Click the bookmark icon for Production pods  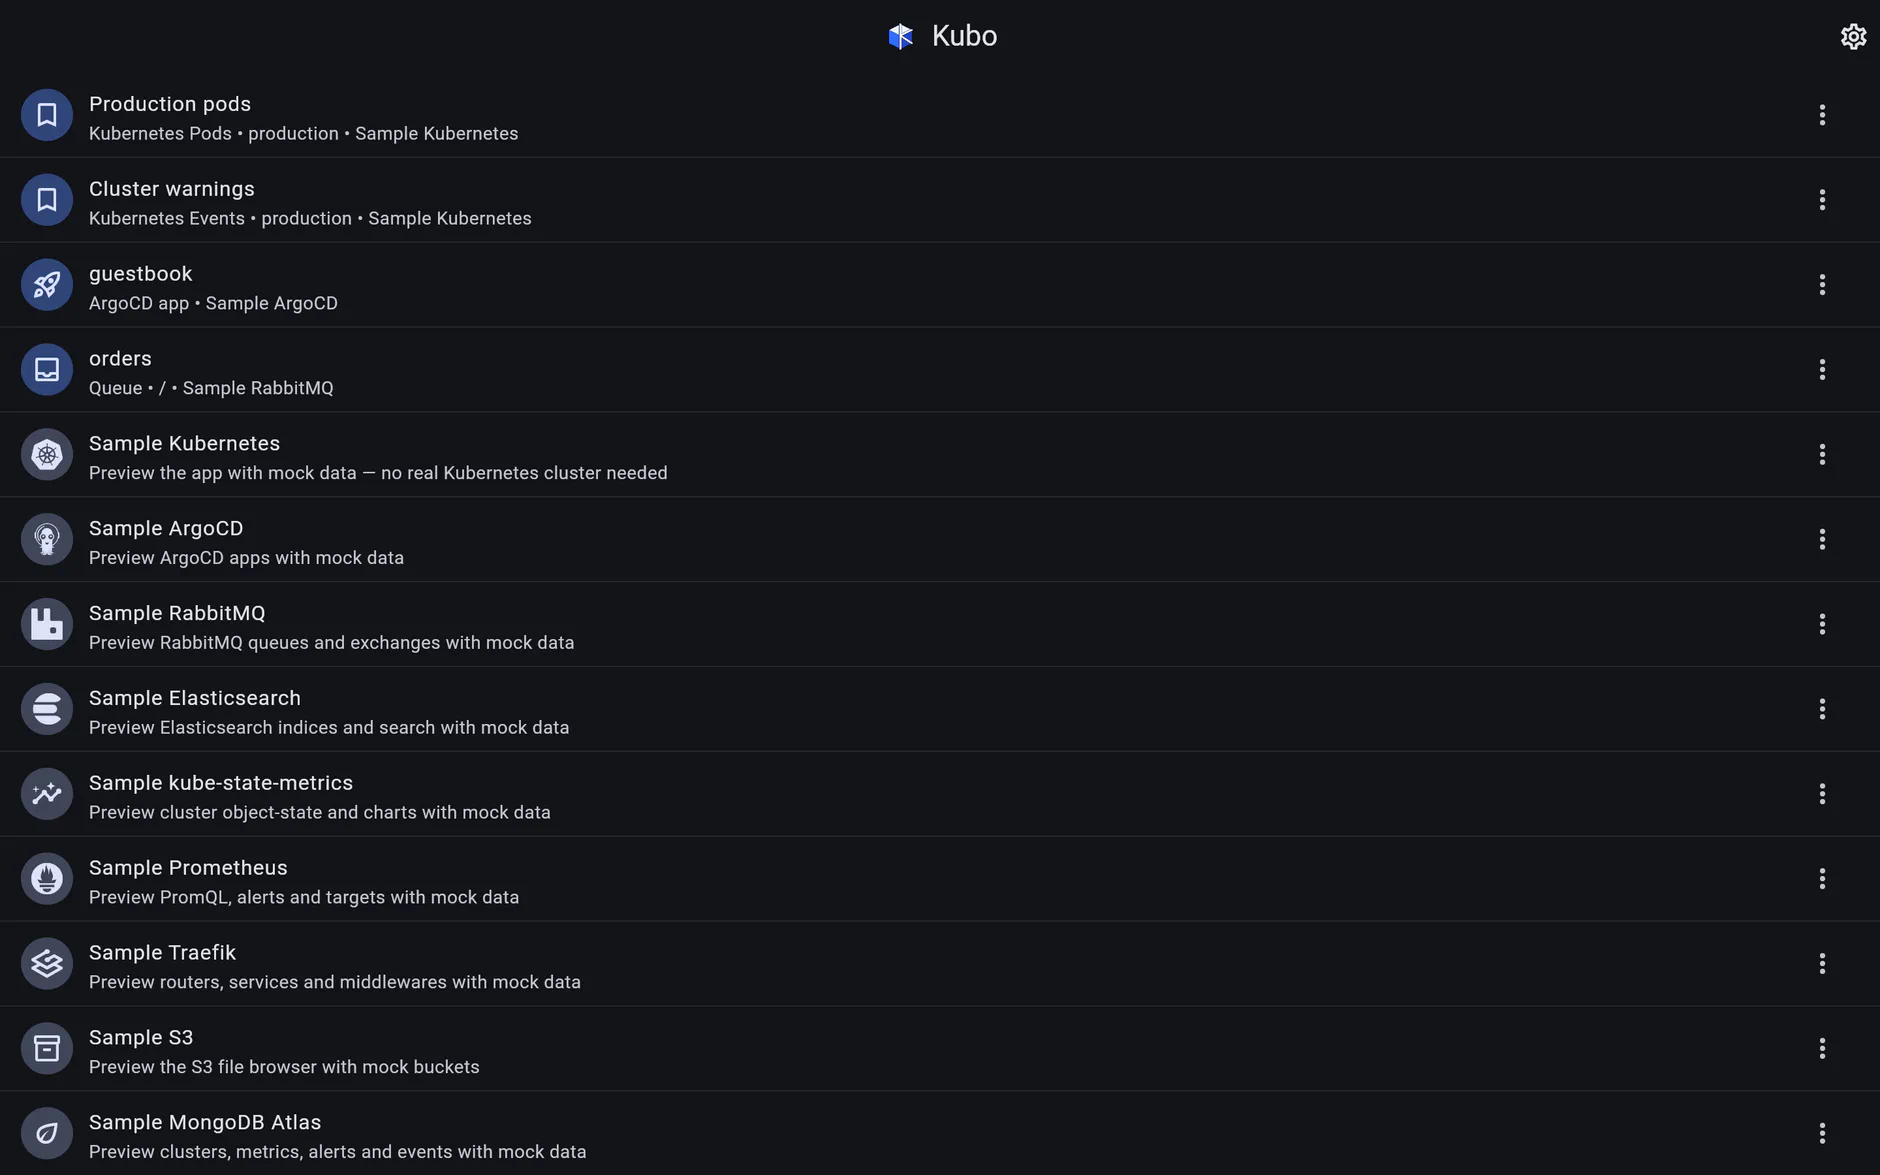point(47,115)
